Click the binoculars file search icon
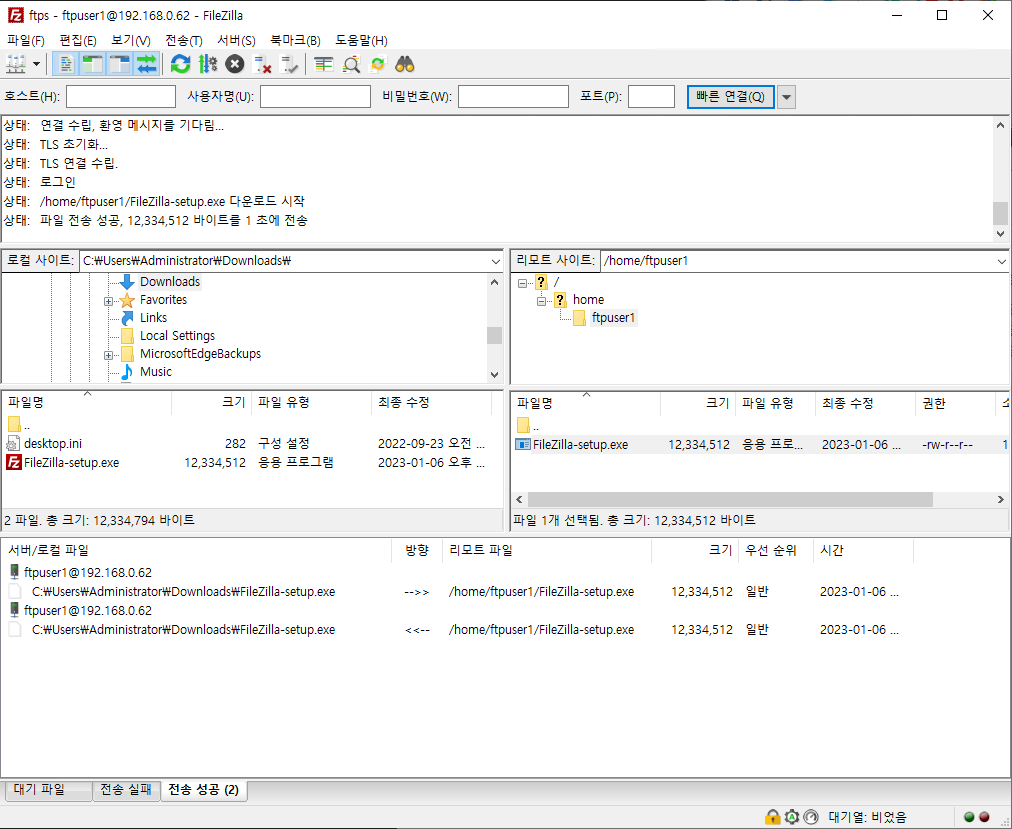1012x829 pixels. click(x=405, y=64)
